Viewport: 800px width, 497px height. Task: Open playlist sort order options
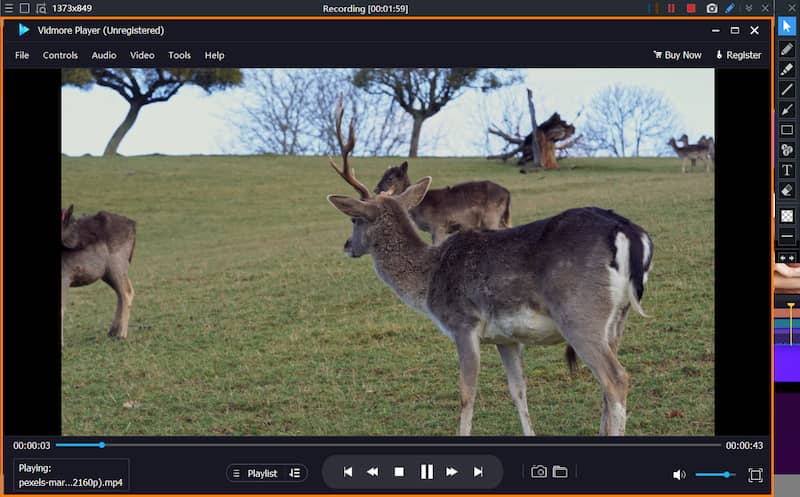[294, 473]
